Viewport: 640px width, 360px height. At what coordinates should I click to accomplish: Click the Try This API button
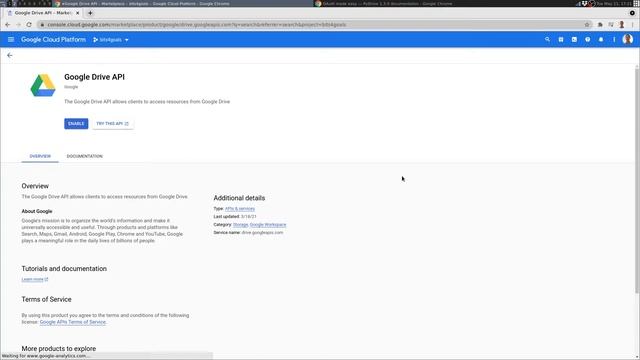click(113, 124)
